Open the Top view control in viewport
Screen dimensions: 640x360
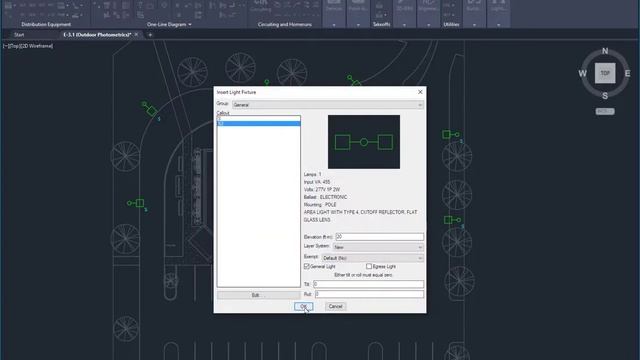click(x=14, y=46)
